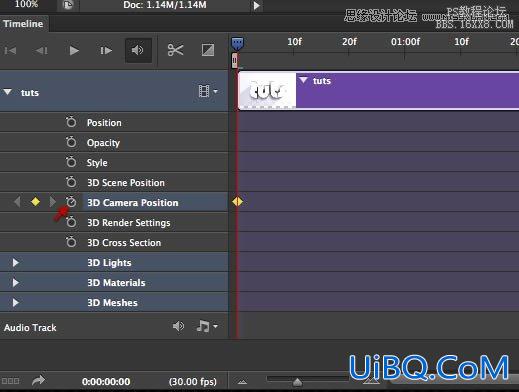Viewport: 519px width, 392px height.
Task: Select the 3D Camera Position row
Action: point(114,202)
